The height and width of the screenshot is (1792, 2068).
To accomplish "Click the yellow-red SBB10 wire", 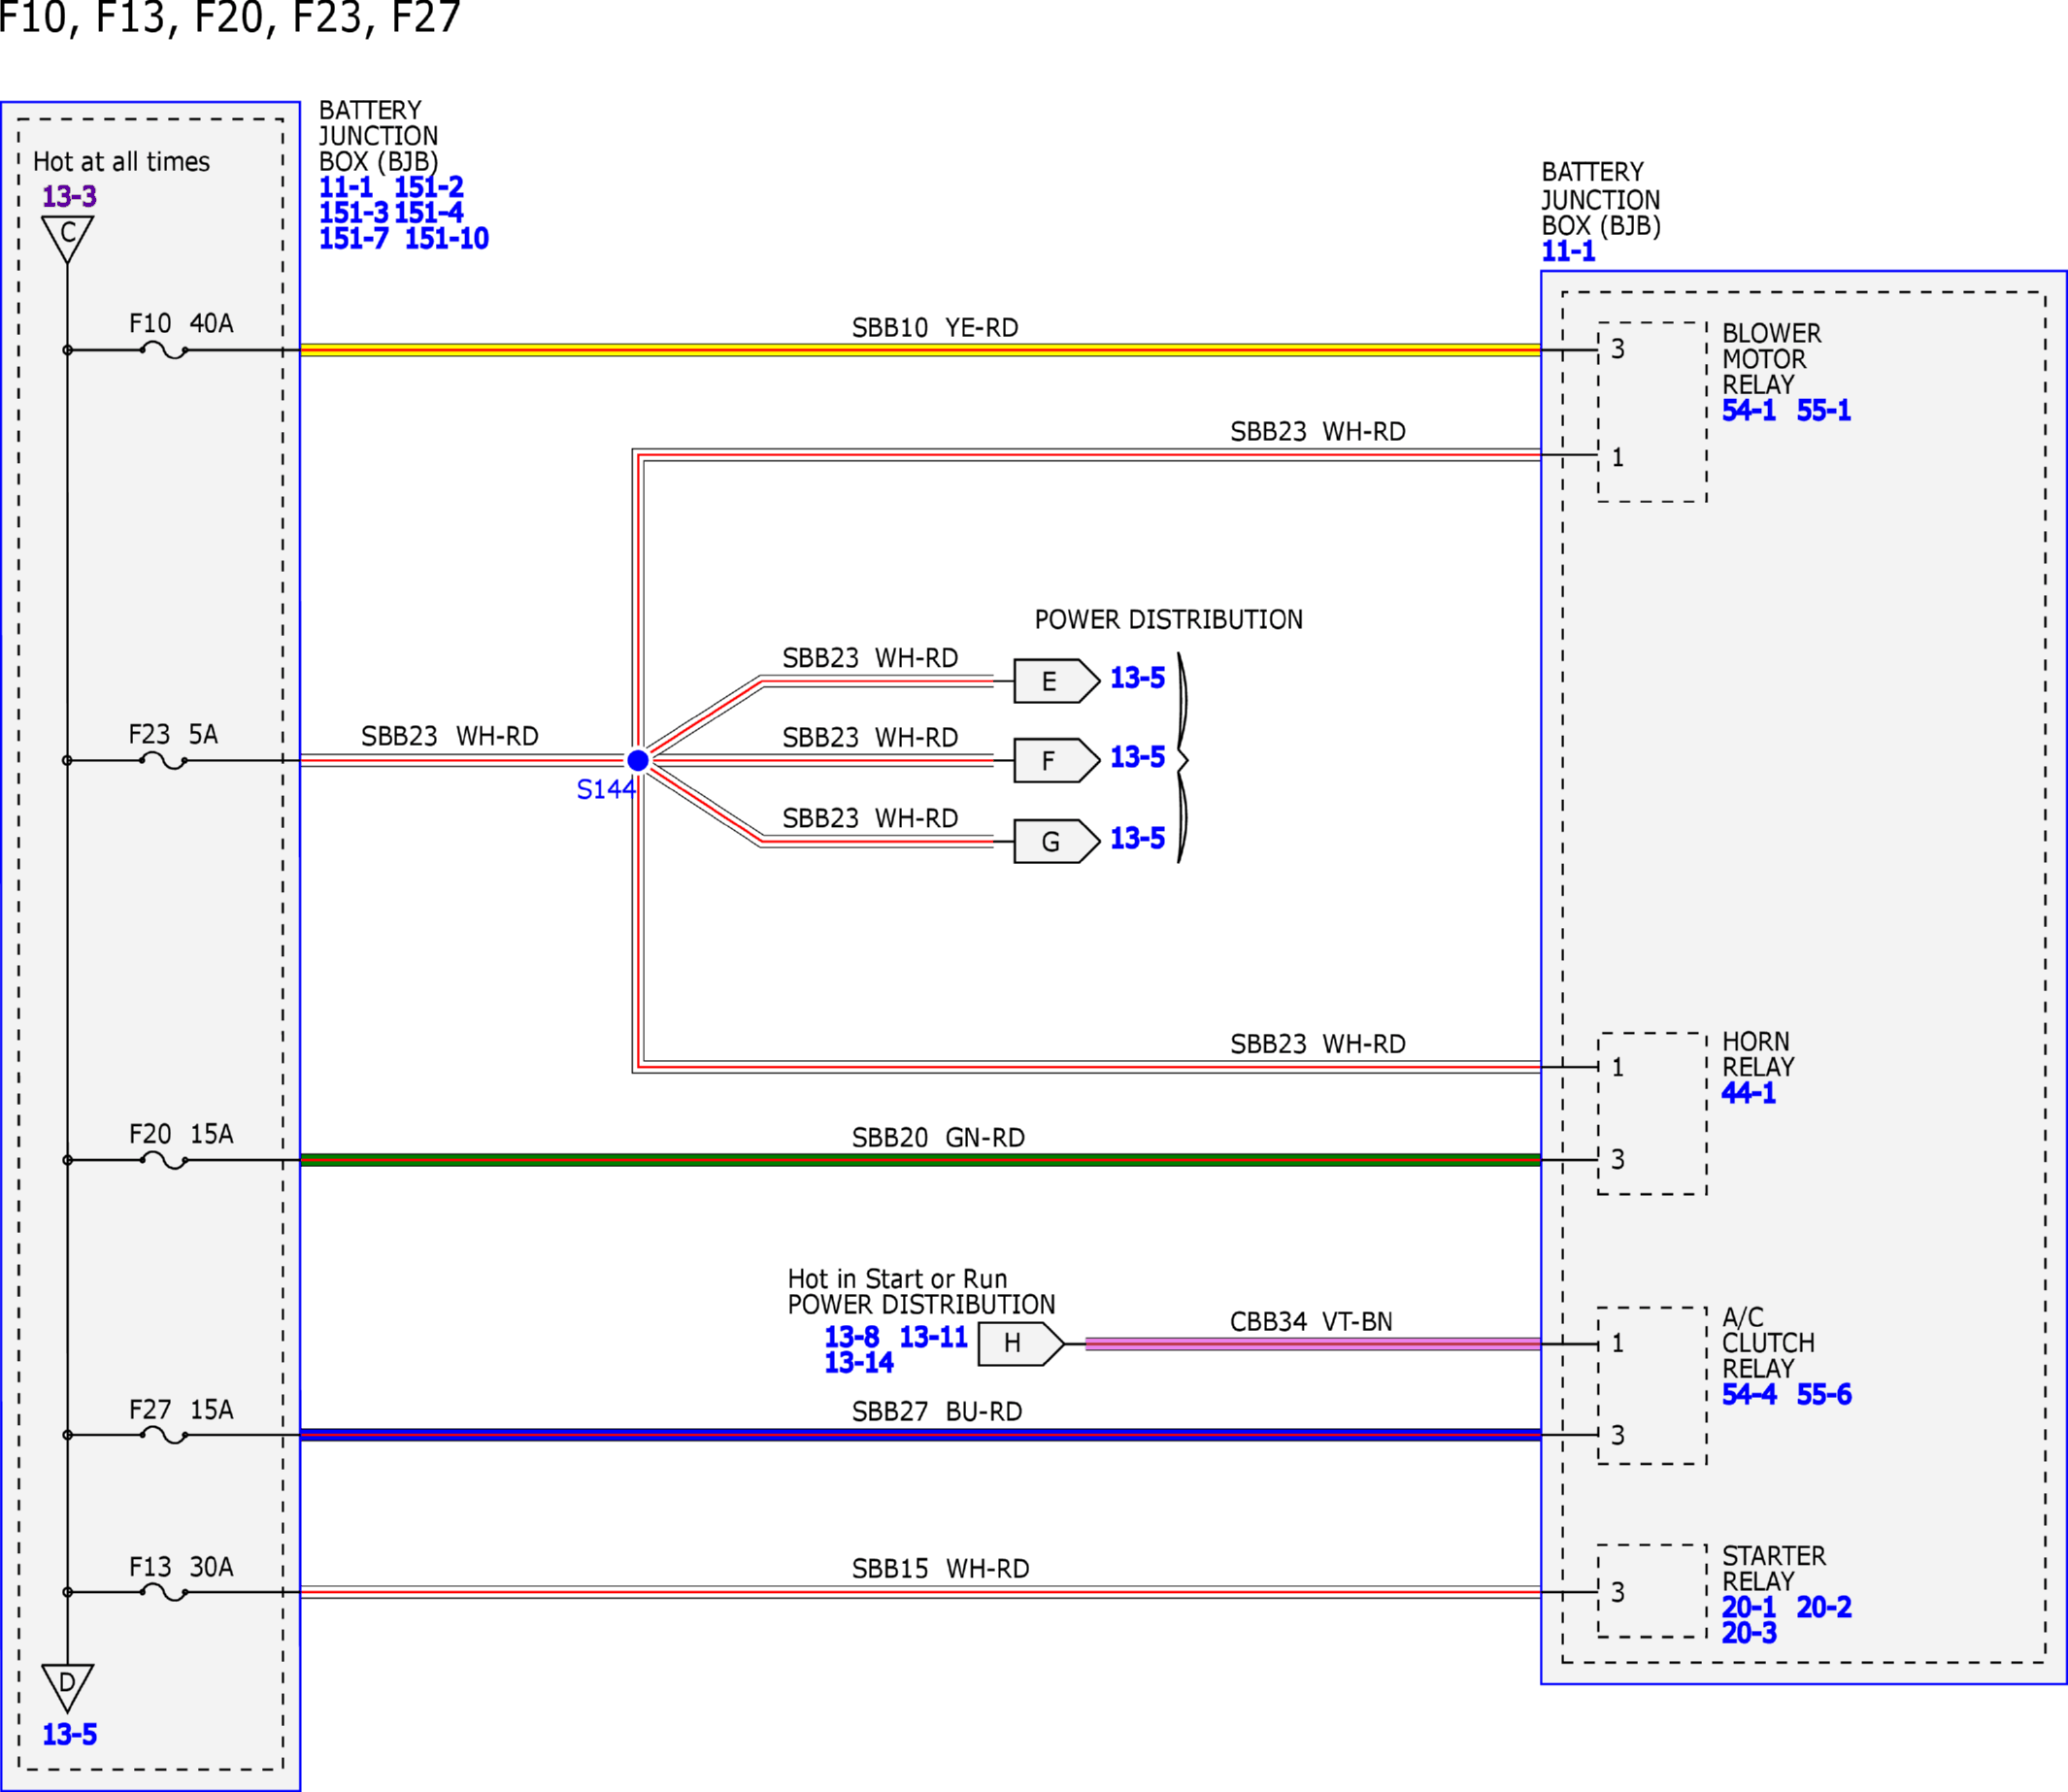I will pyautogui.click(x=920, y=350).
